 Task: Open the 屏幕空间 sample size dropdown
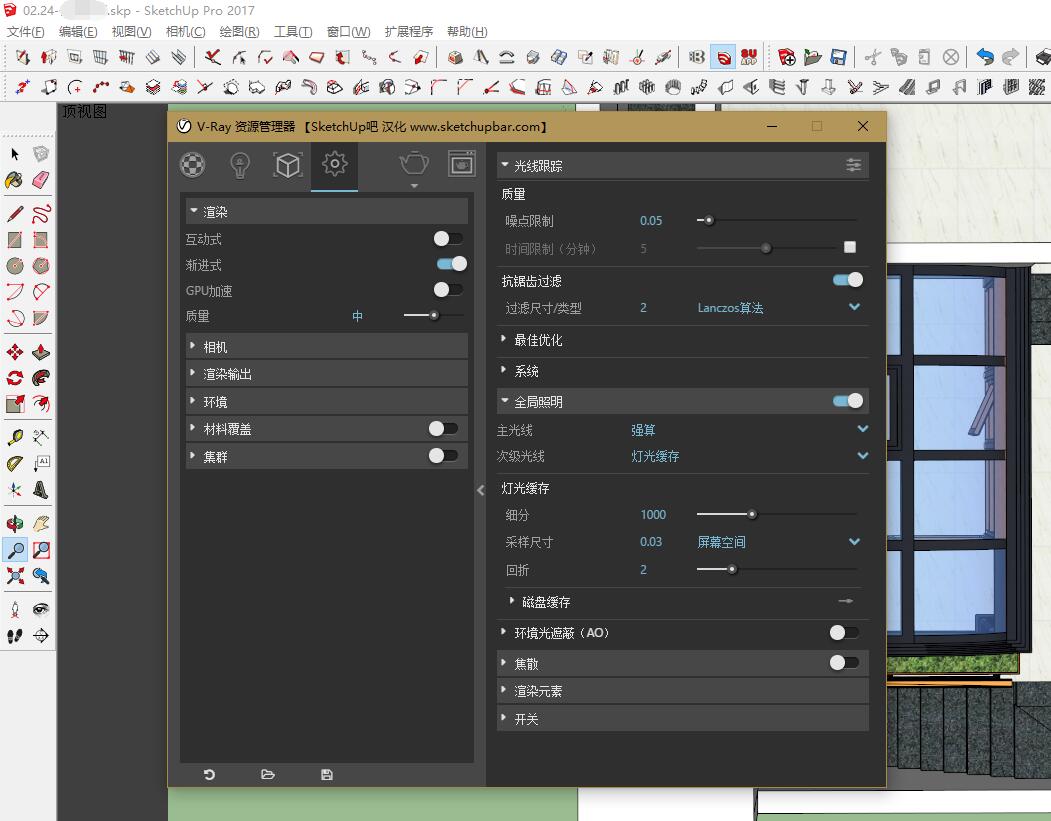779,542
